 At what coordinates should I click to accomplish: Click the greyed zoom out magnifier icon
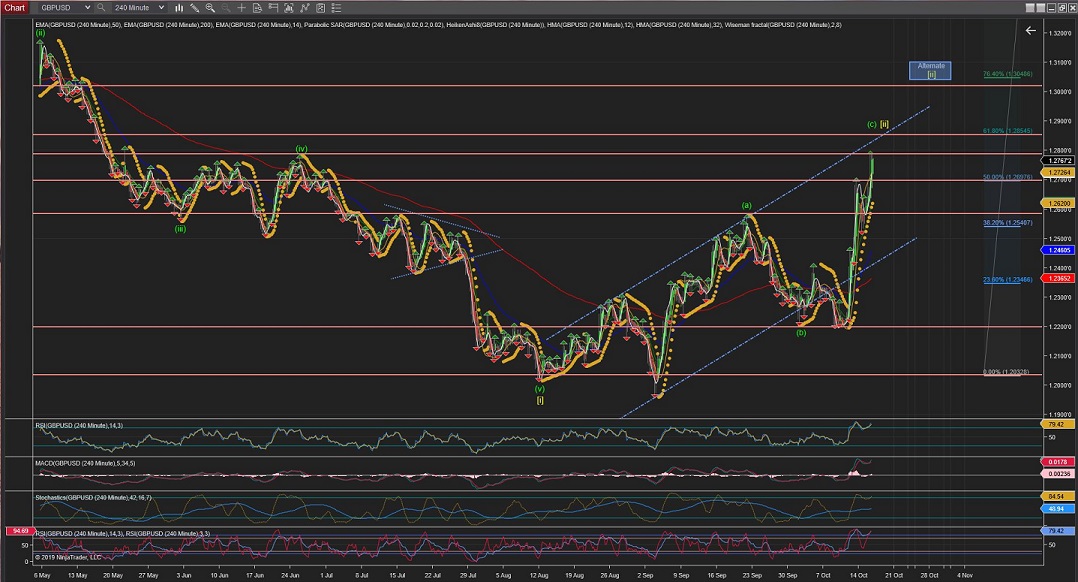pos(226,8)
